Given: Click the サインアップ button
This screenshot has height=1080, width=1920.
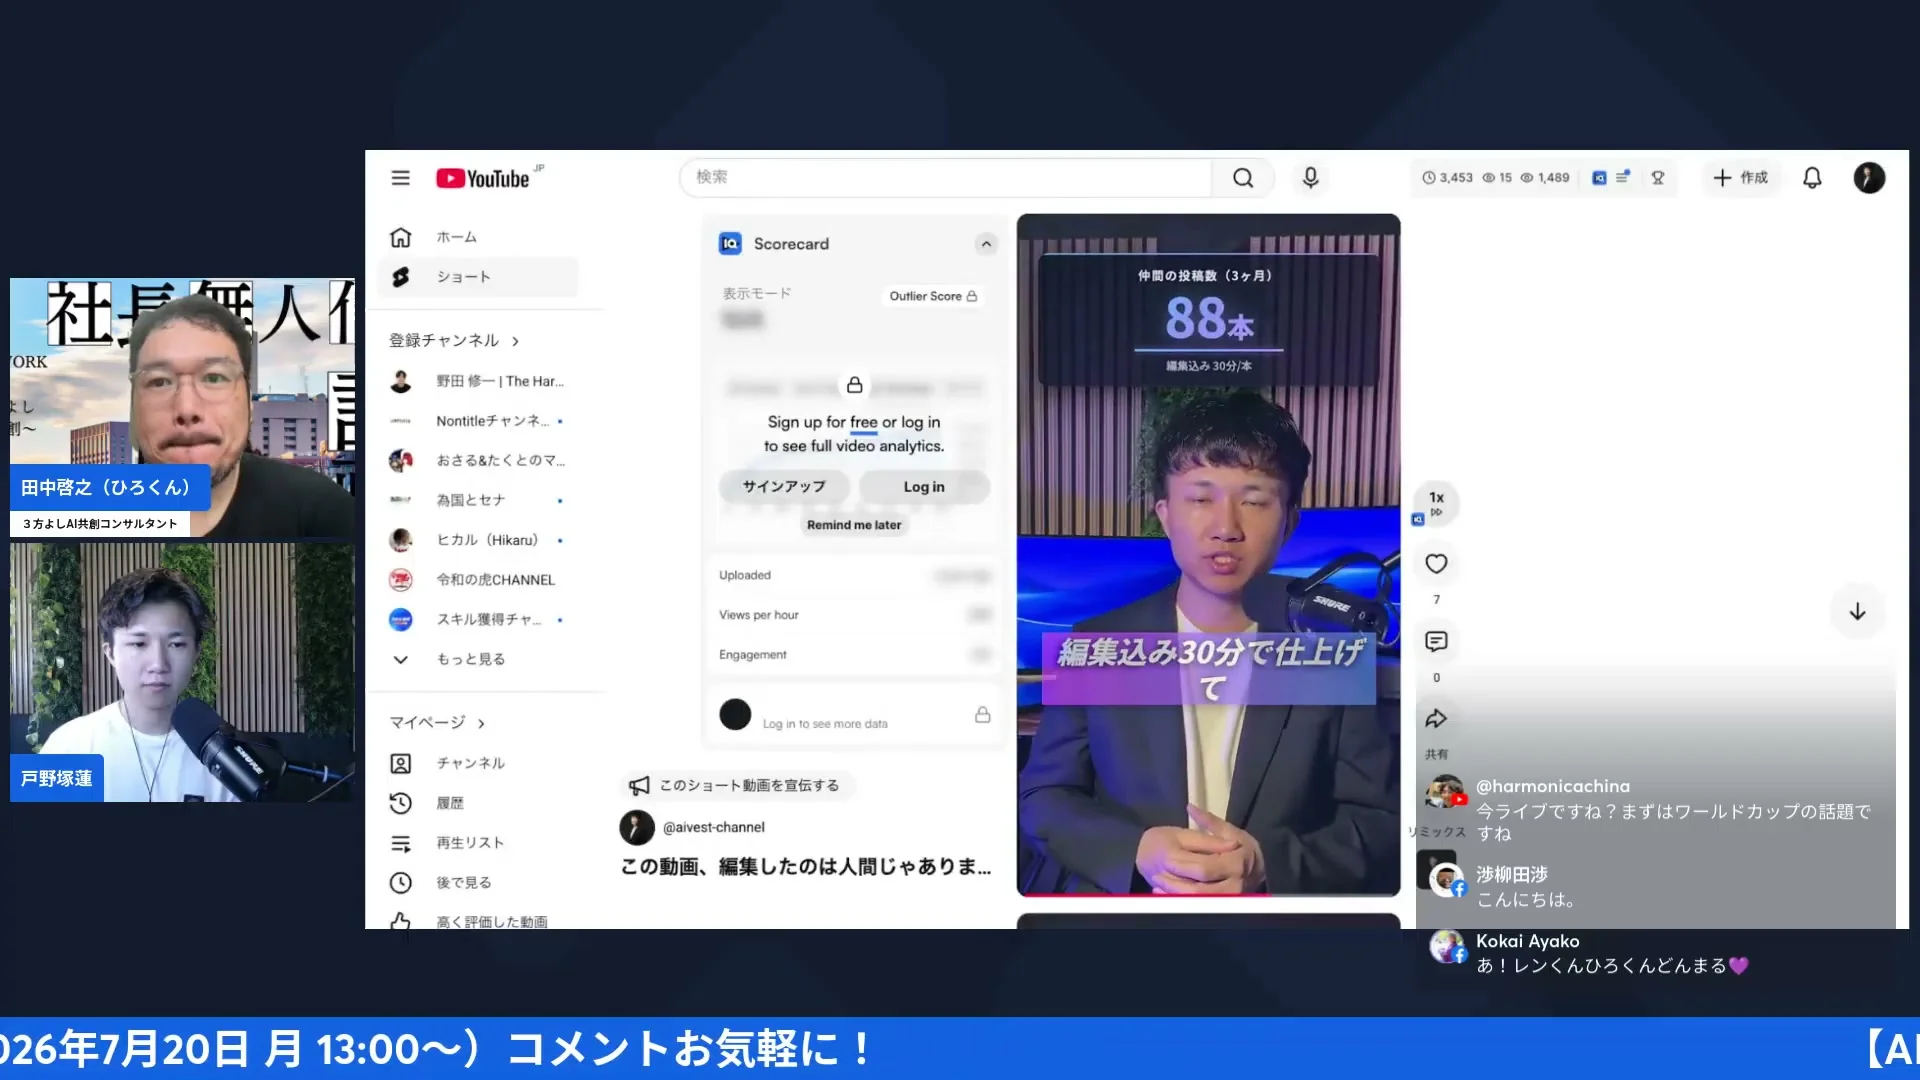Looking at the screenshot, I should [784, 487].
